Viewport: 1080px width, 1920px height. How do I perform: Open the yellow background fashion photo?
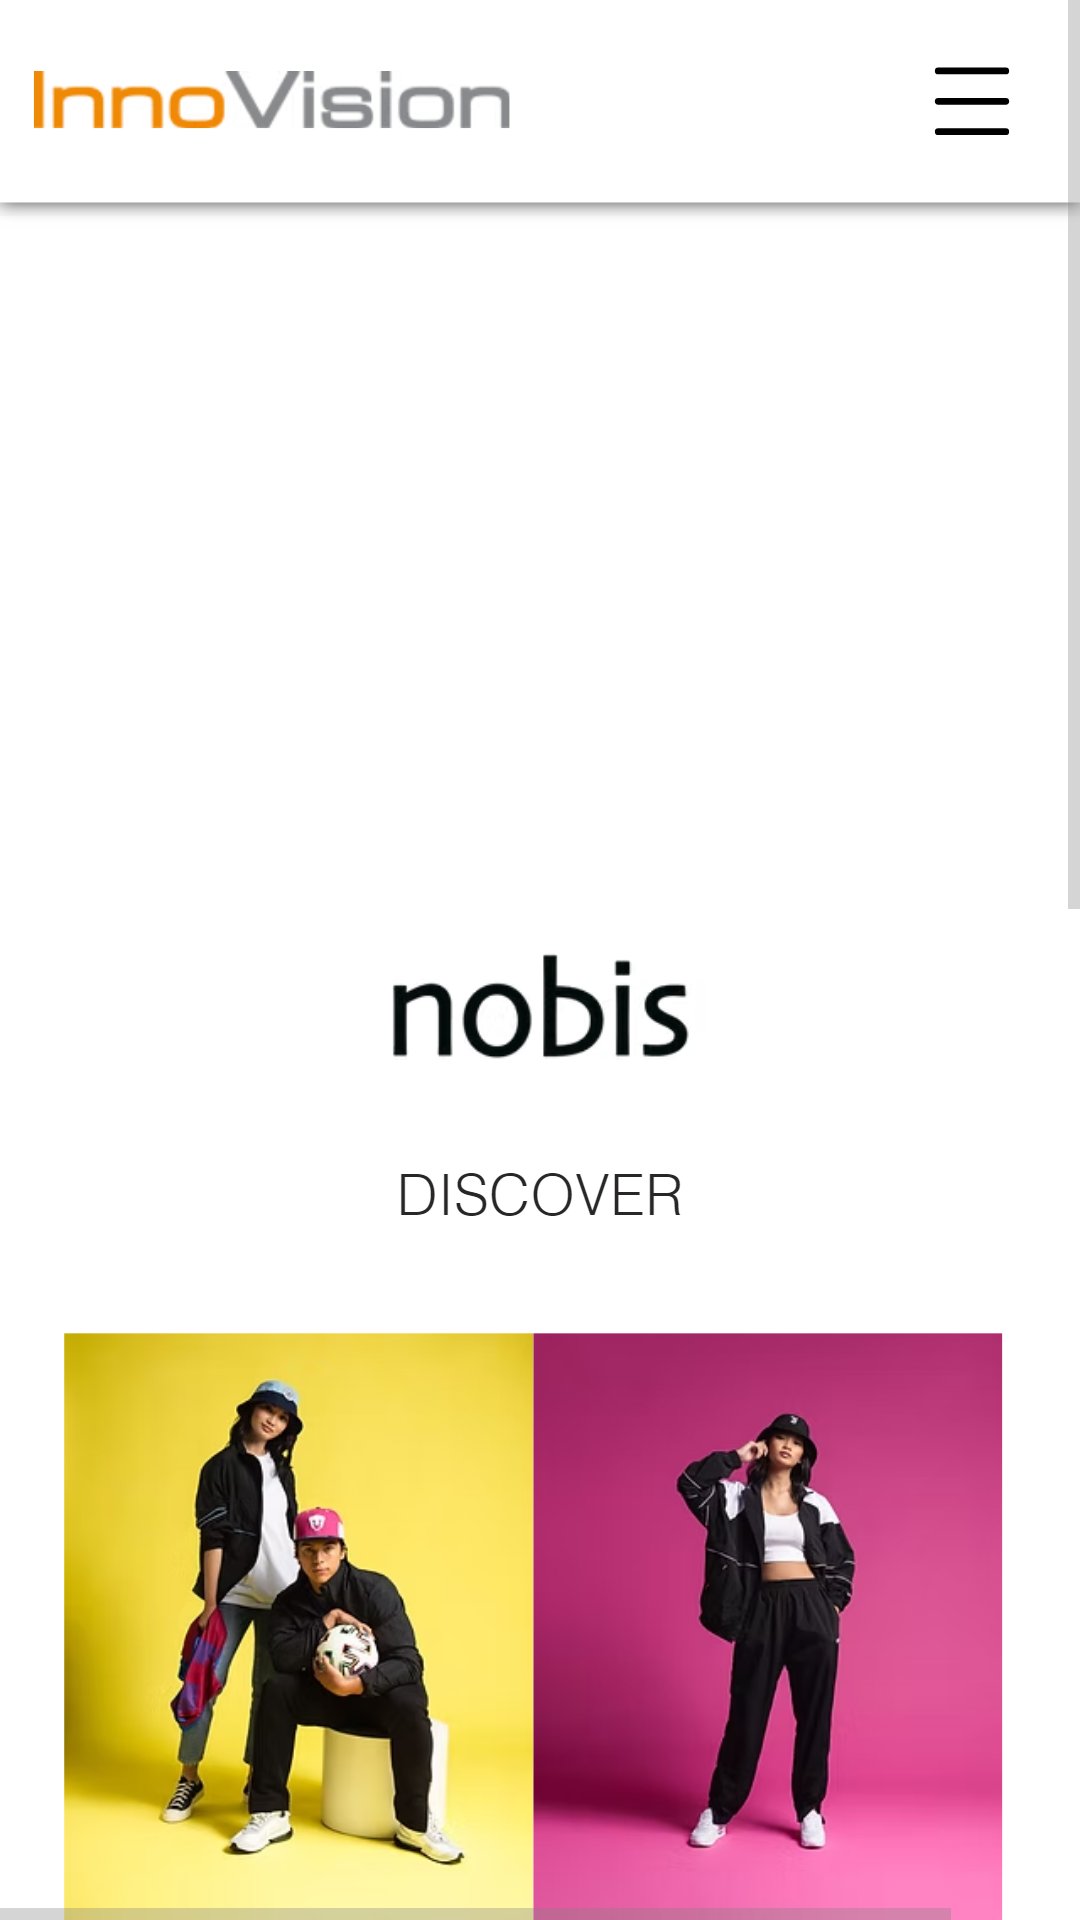[299, 1626]
